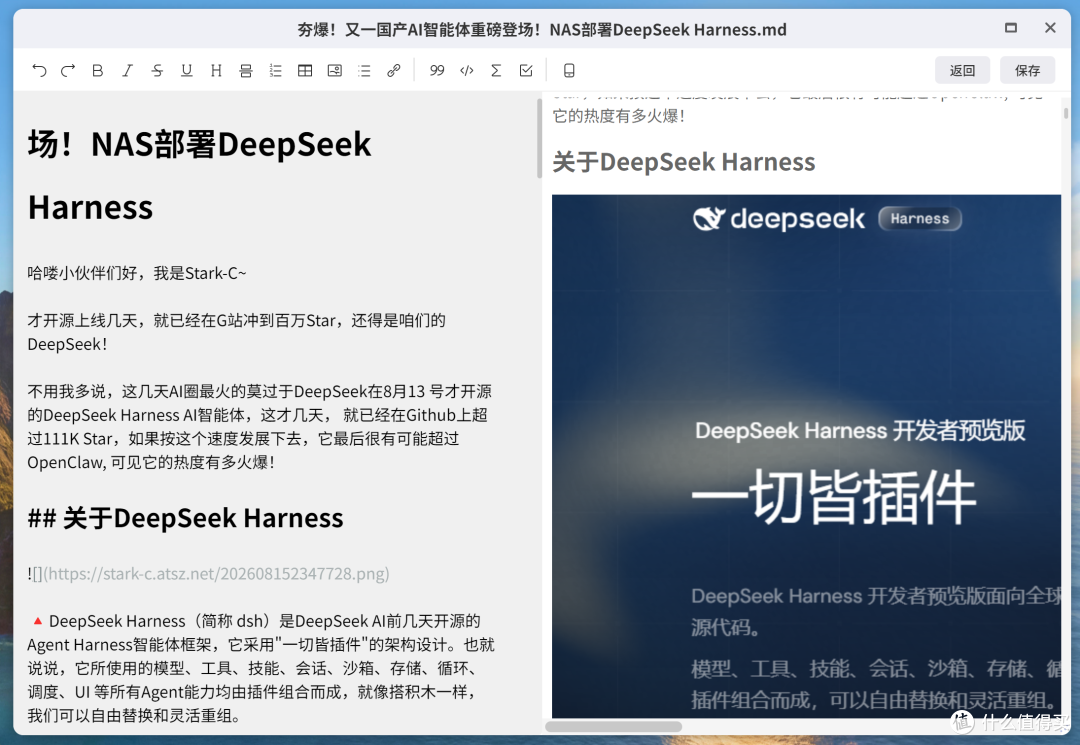Insert a block quote
This screenshot has width=1080, height=745.
(437, 70)
